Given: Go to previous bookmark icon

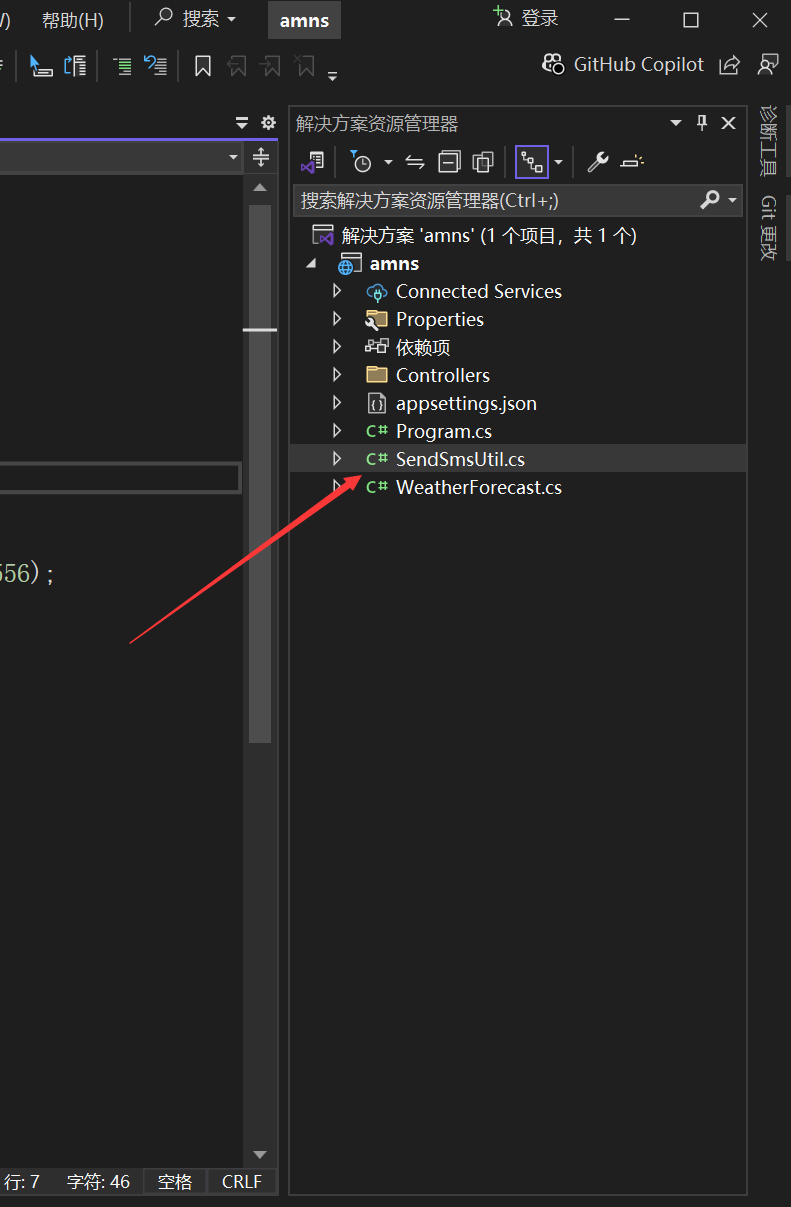Looking at the screenshot, I should point(237,66).
